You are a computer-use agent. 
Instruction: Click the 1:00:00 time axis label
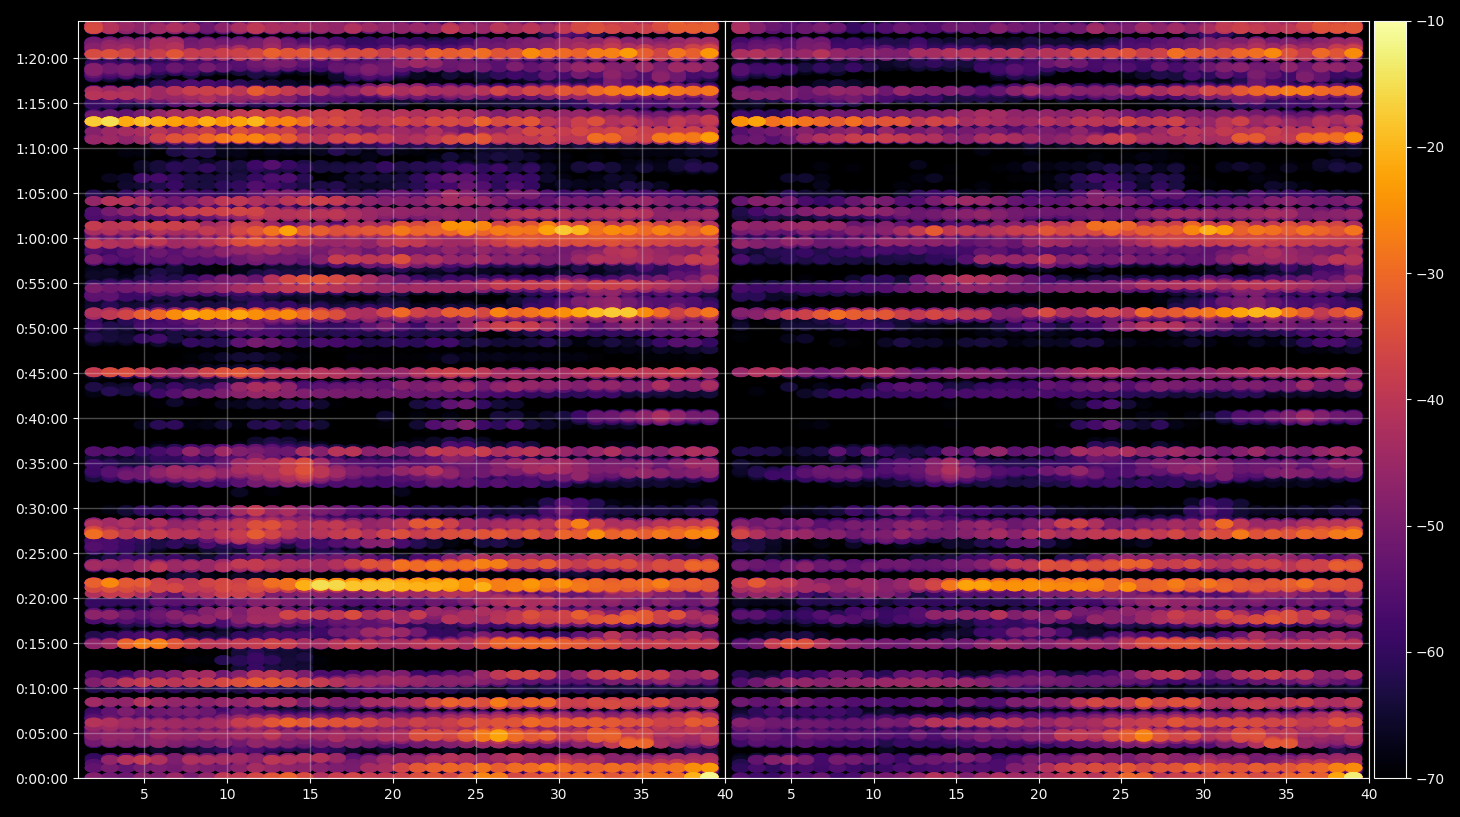[x=42, y=239]
